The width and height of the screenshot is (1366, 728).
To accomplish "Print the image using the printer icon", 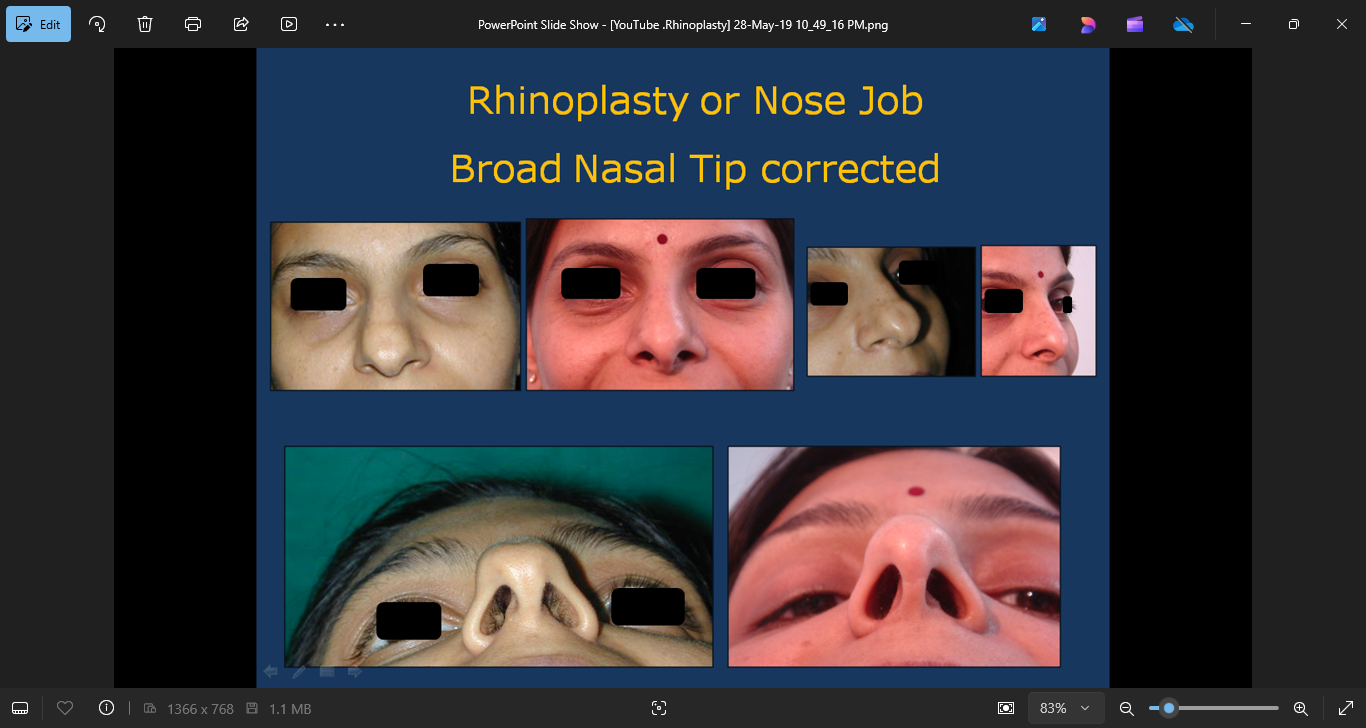I will tap(193, 24).
